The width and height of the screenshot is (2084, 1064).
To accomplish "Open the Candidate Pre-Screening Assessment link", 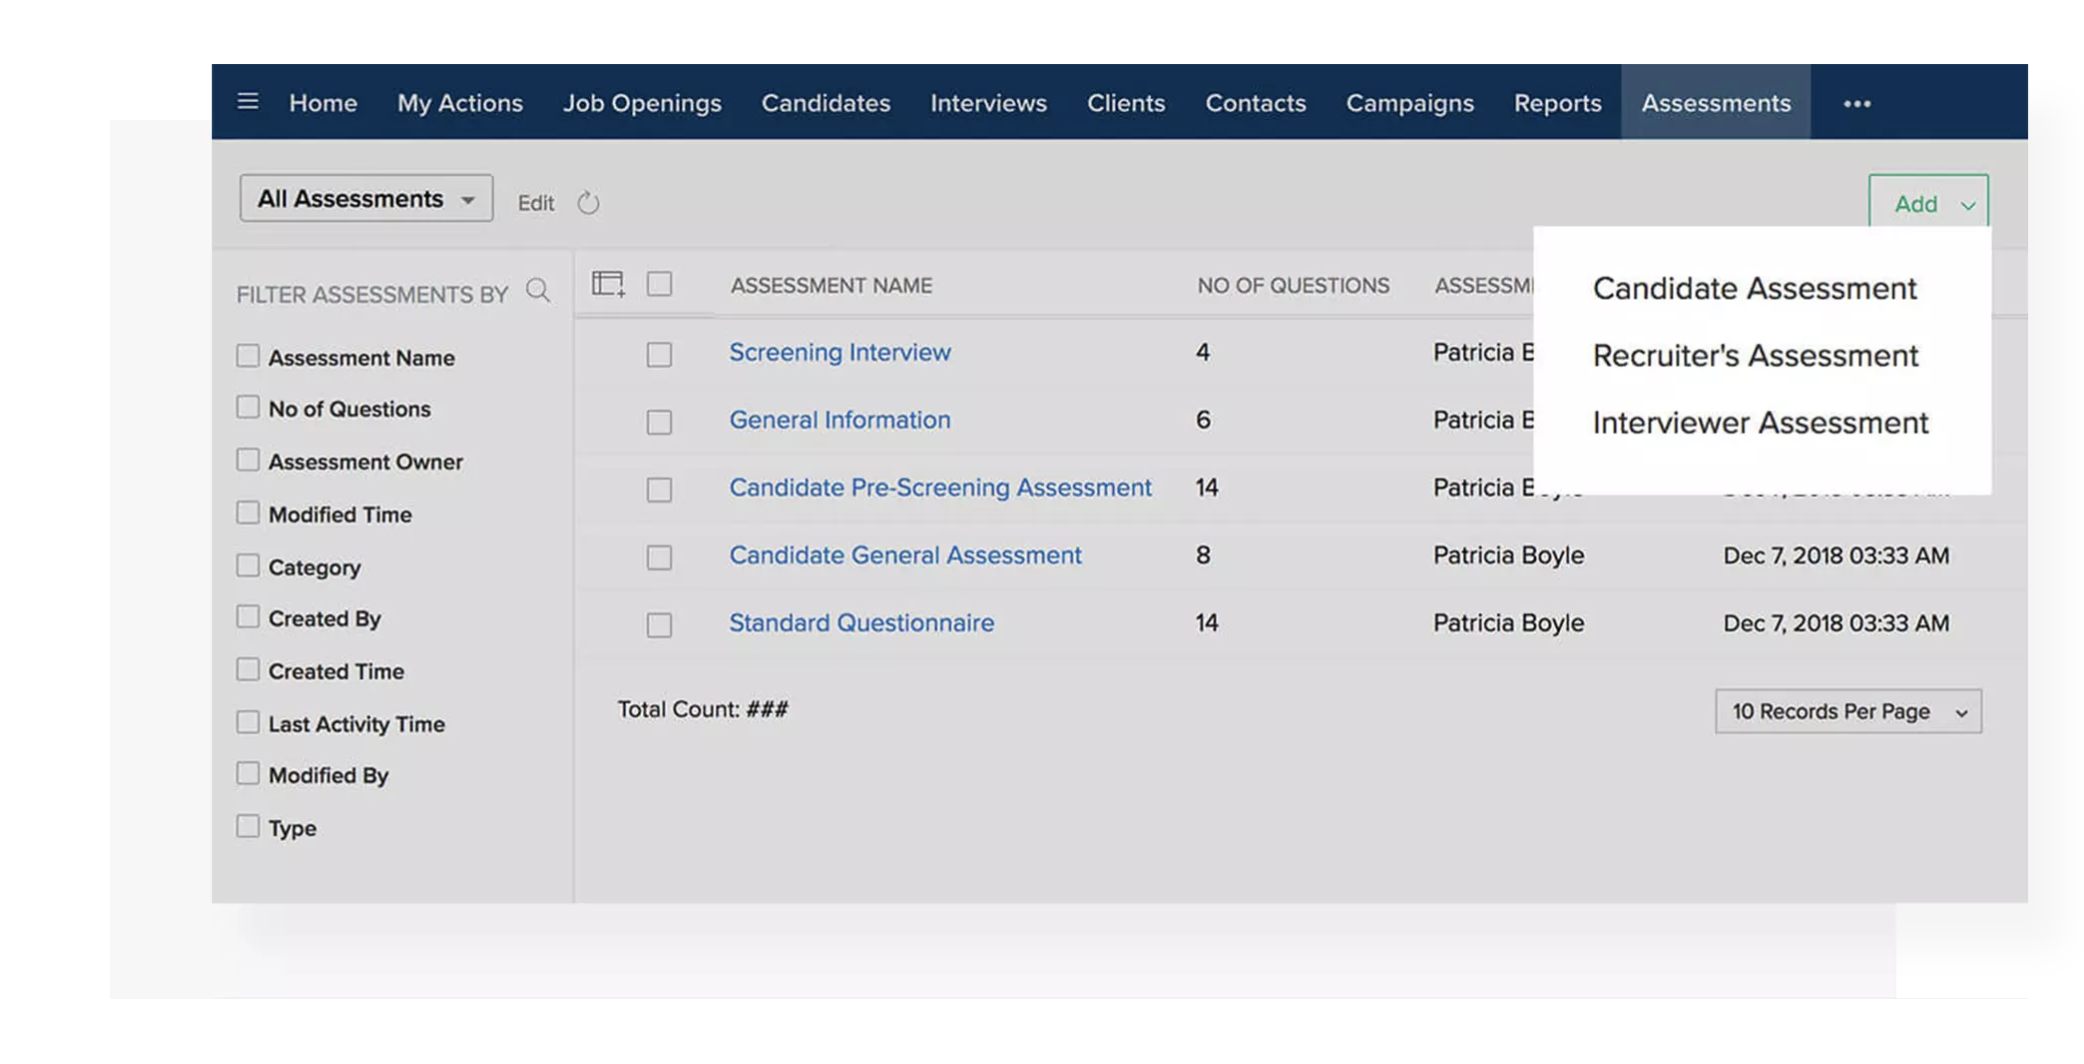I will (940, 487).
